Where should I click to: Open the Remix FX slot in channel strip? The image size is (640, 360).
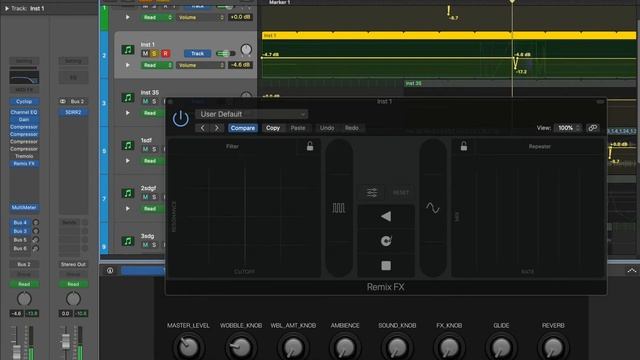point(24,163)
